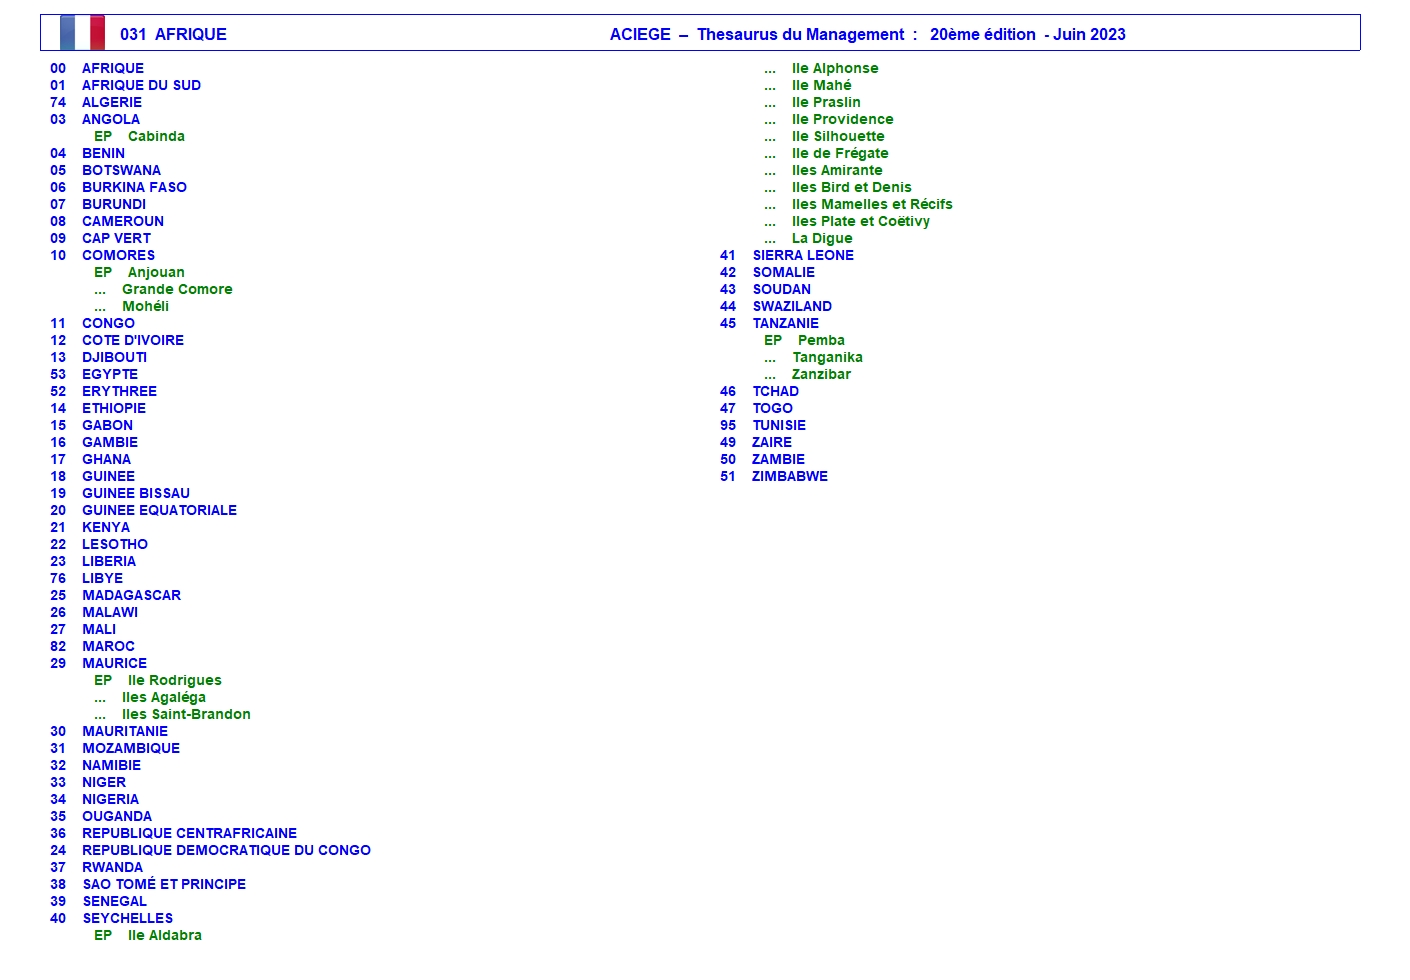Image resolution: width=1410 pixels, height=980 pixels.
Task: Open the MADAGASCAR entry
Action: click(131, 595)
